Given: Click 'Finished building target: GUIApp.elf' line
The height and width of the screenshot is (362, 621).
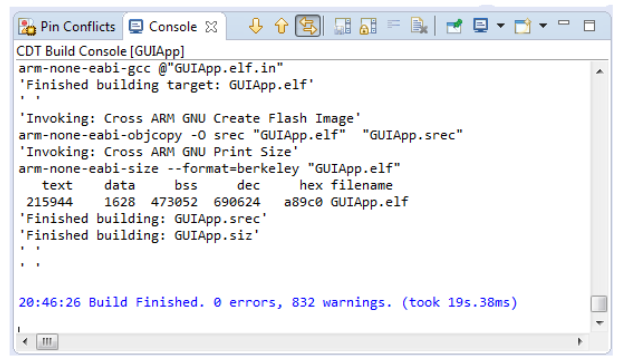Looking at the screenshot, I should coord(166,85).
